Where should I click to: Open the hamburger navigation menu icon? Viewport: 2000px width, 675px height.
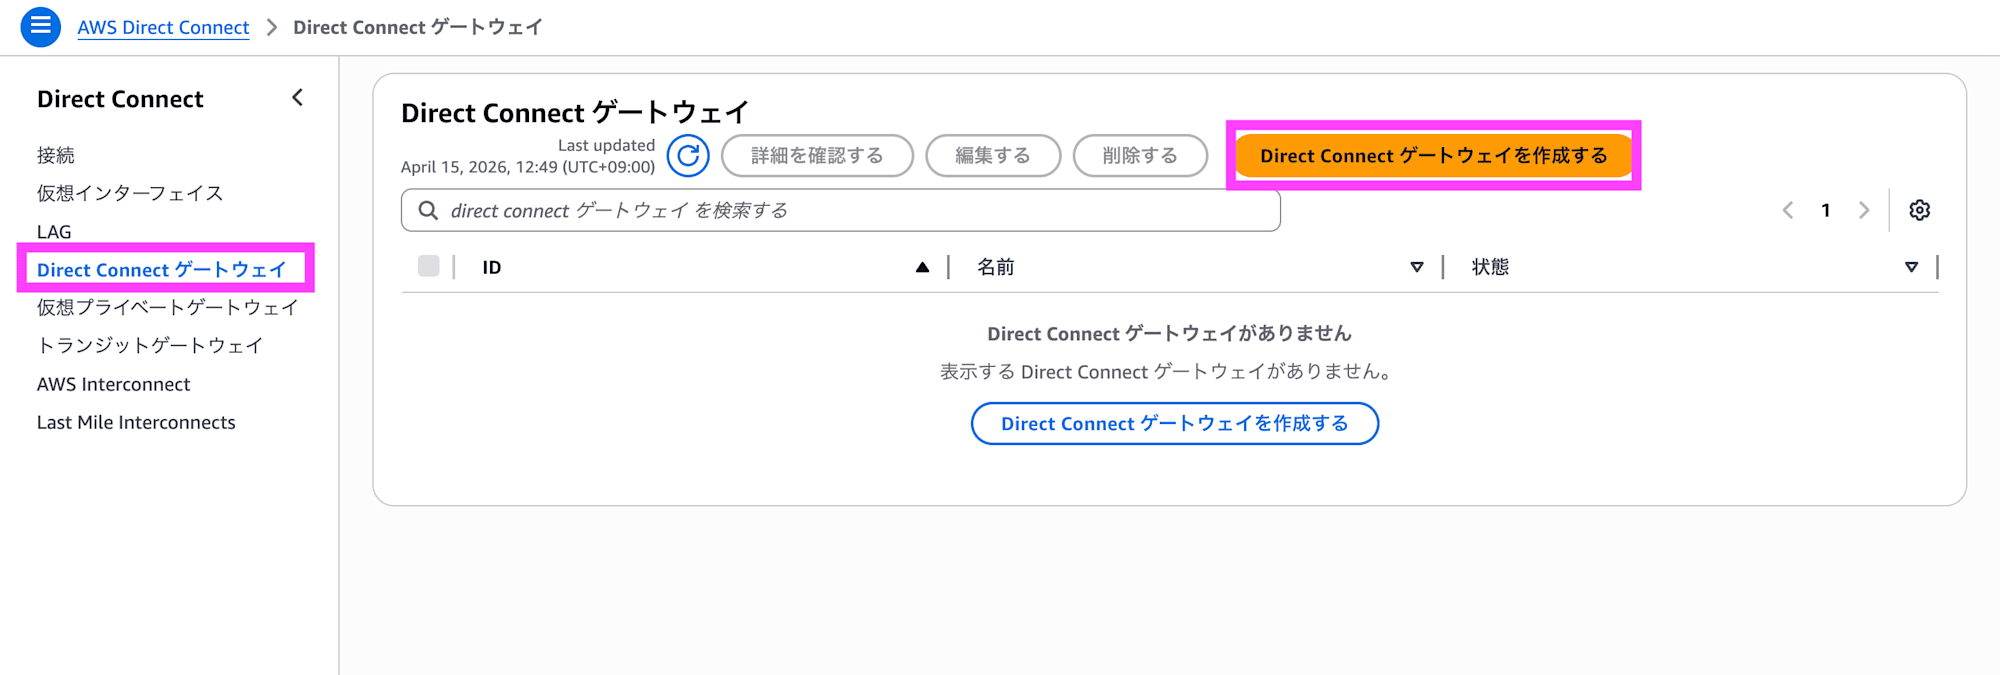41,27
